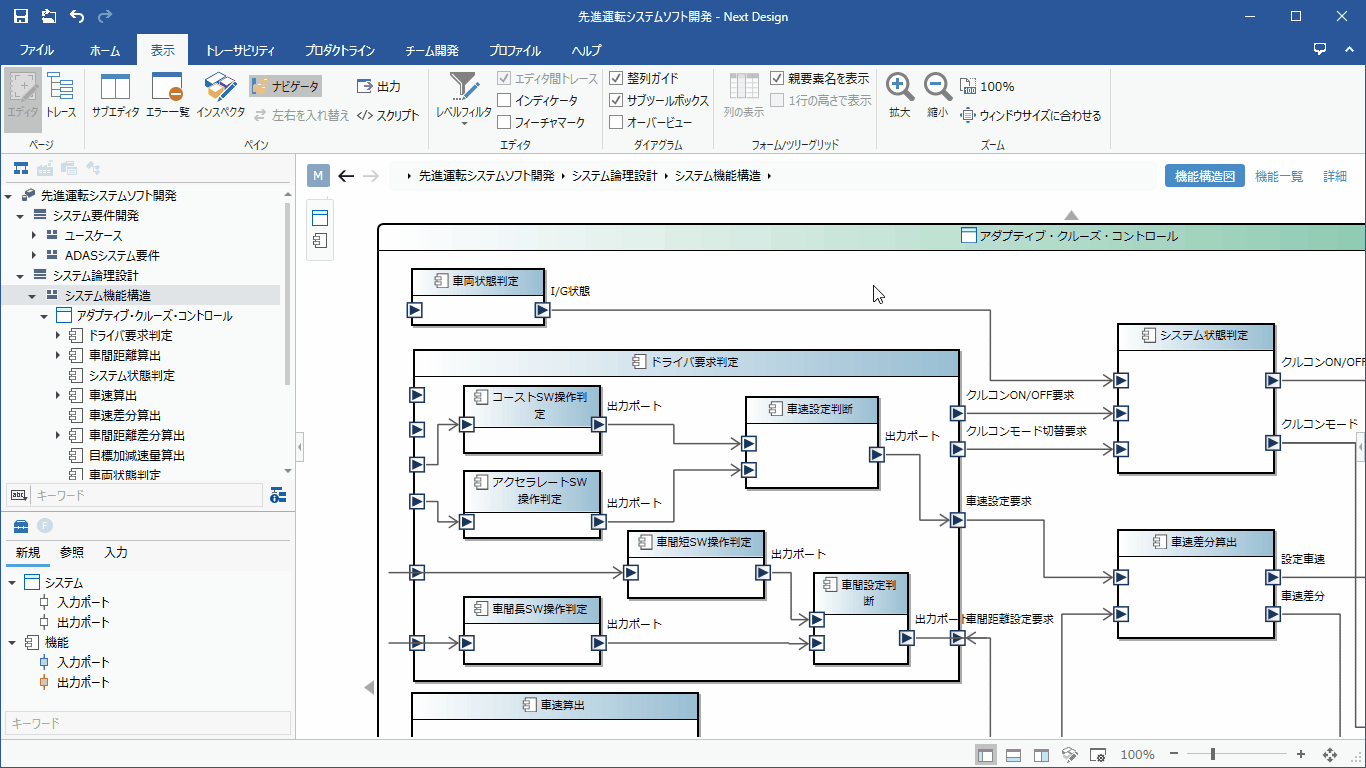Select 入力ポート under システム in toolbox
Viewport: 1366px width, 768px height.
pos(83,603)
